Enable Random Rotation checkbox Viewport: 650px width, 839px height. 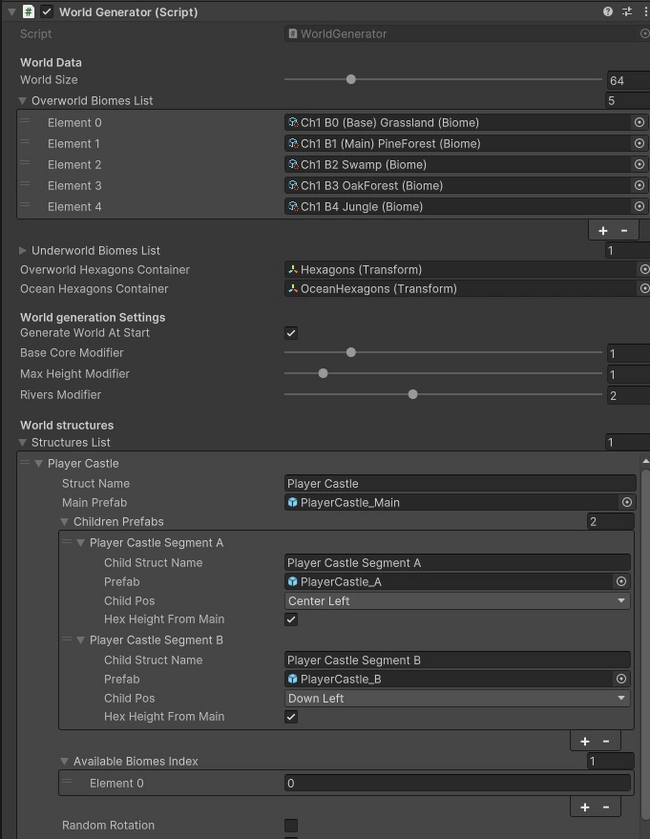(291, 825)
